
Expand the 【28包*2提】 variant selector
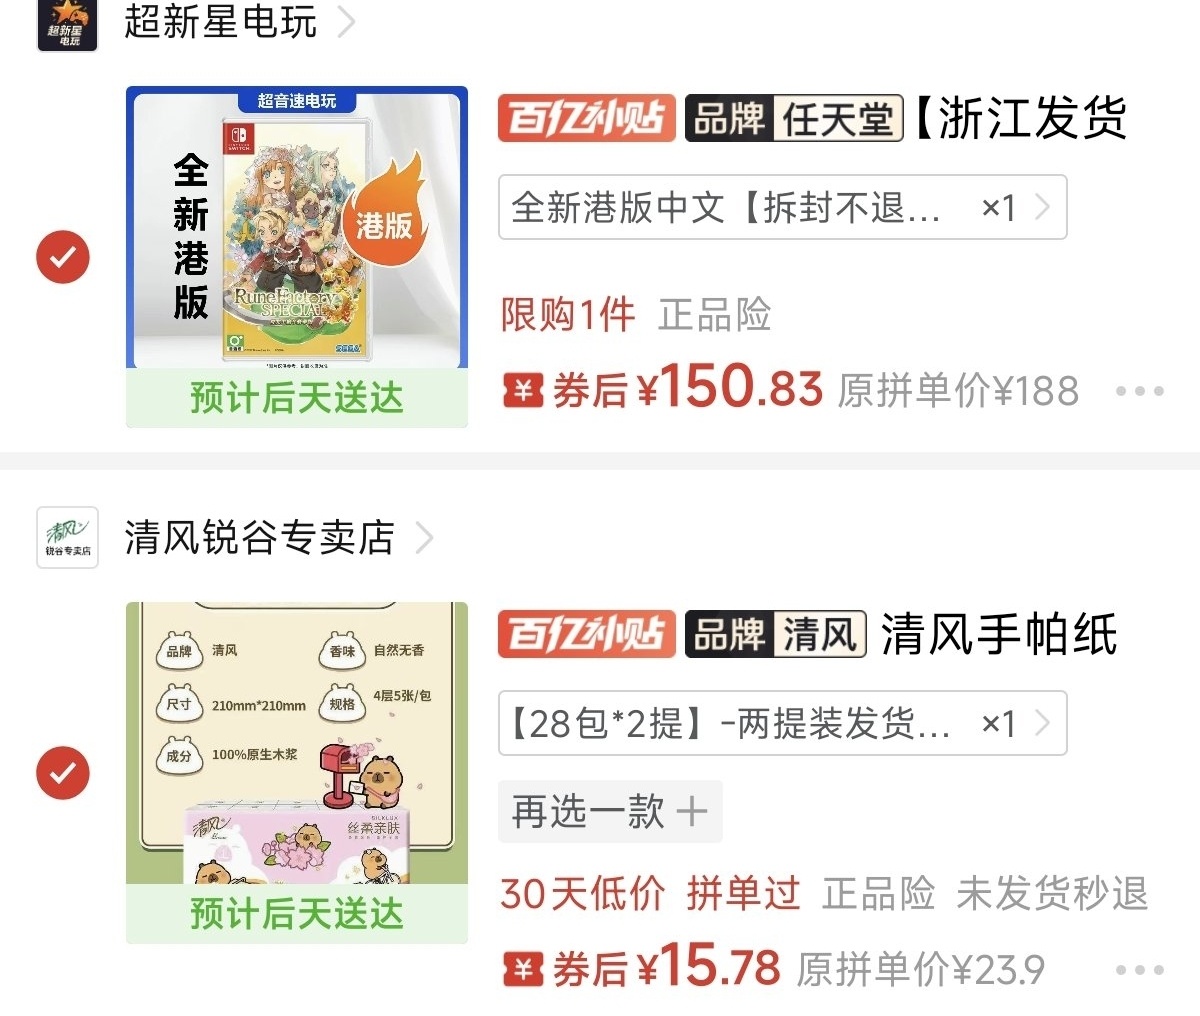783,723
